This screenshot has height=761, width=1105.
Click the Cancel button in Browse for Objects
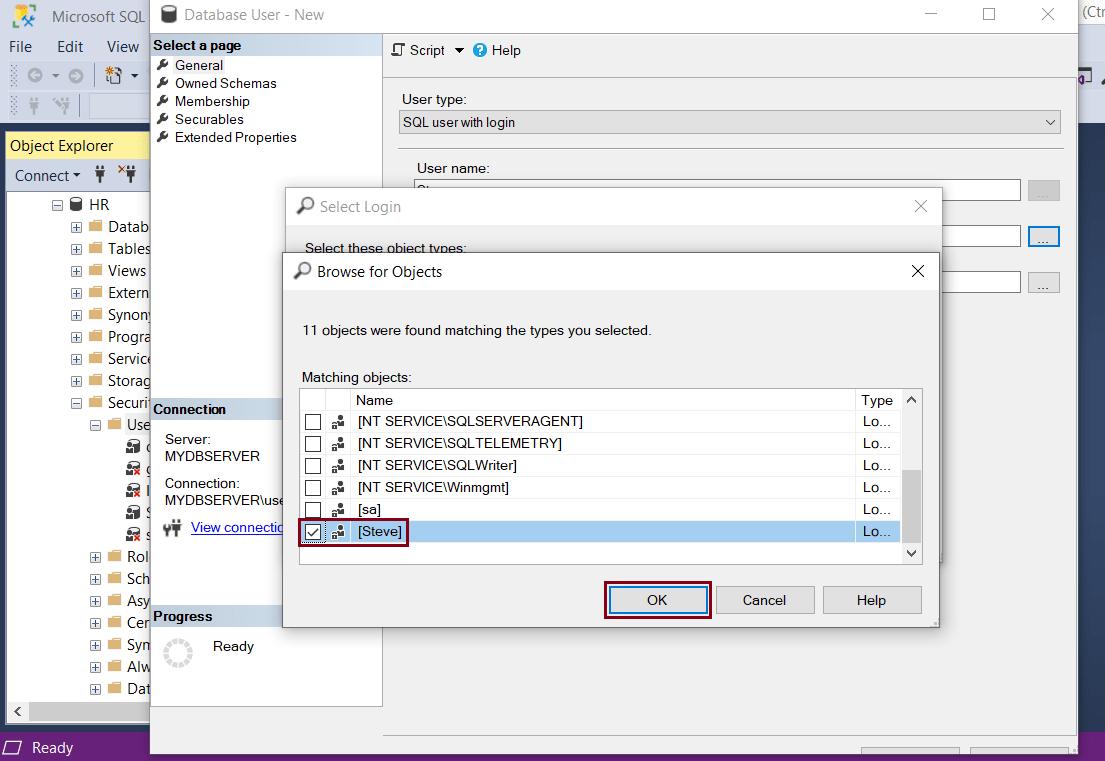tap(765, 600)
